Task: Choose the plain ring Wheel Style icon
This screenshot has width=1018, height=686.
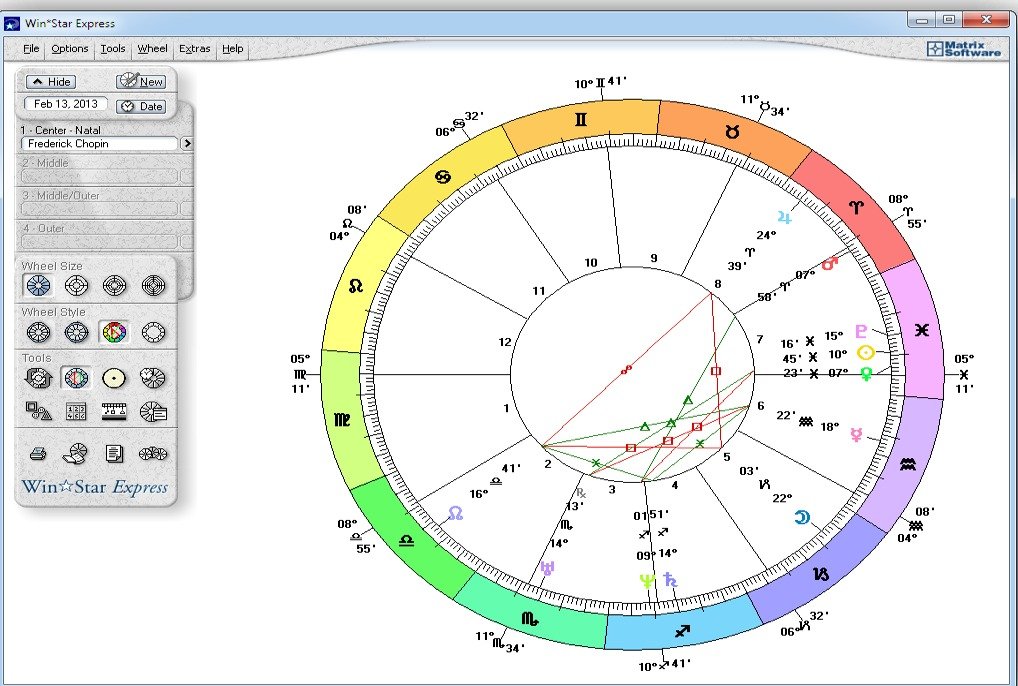Action: pos(153,332)
